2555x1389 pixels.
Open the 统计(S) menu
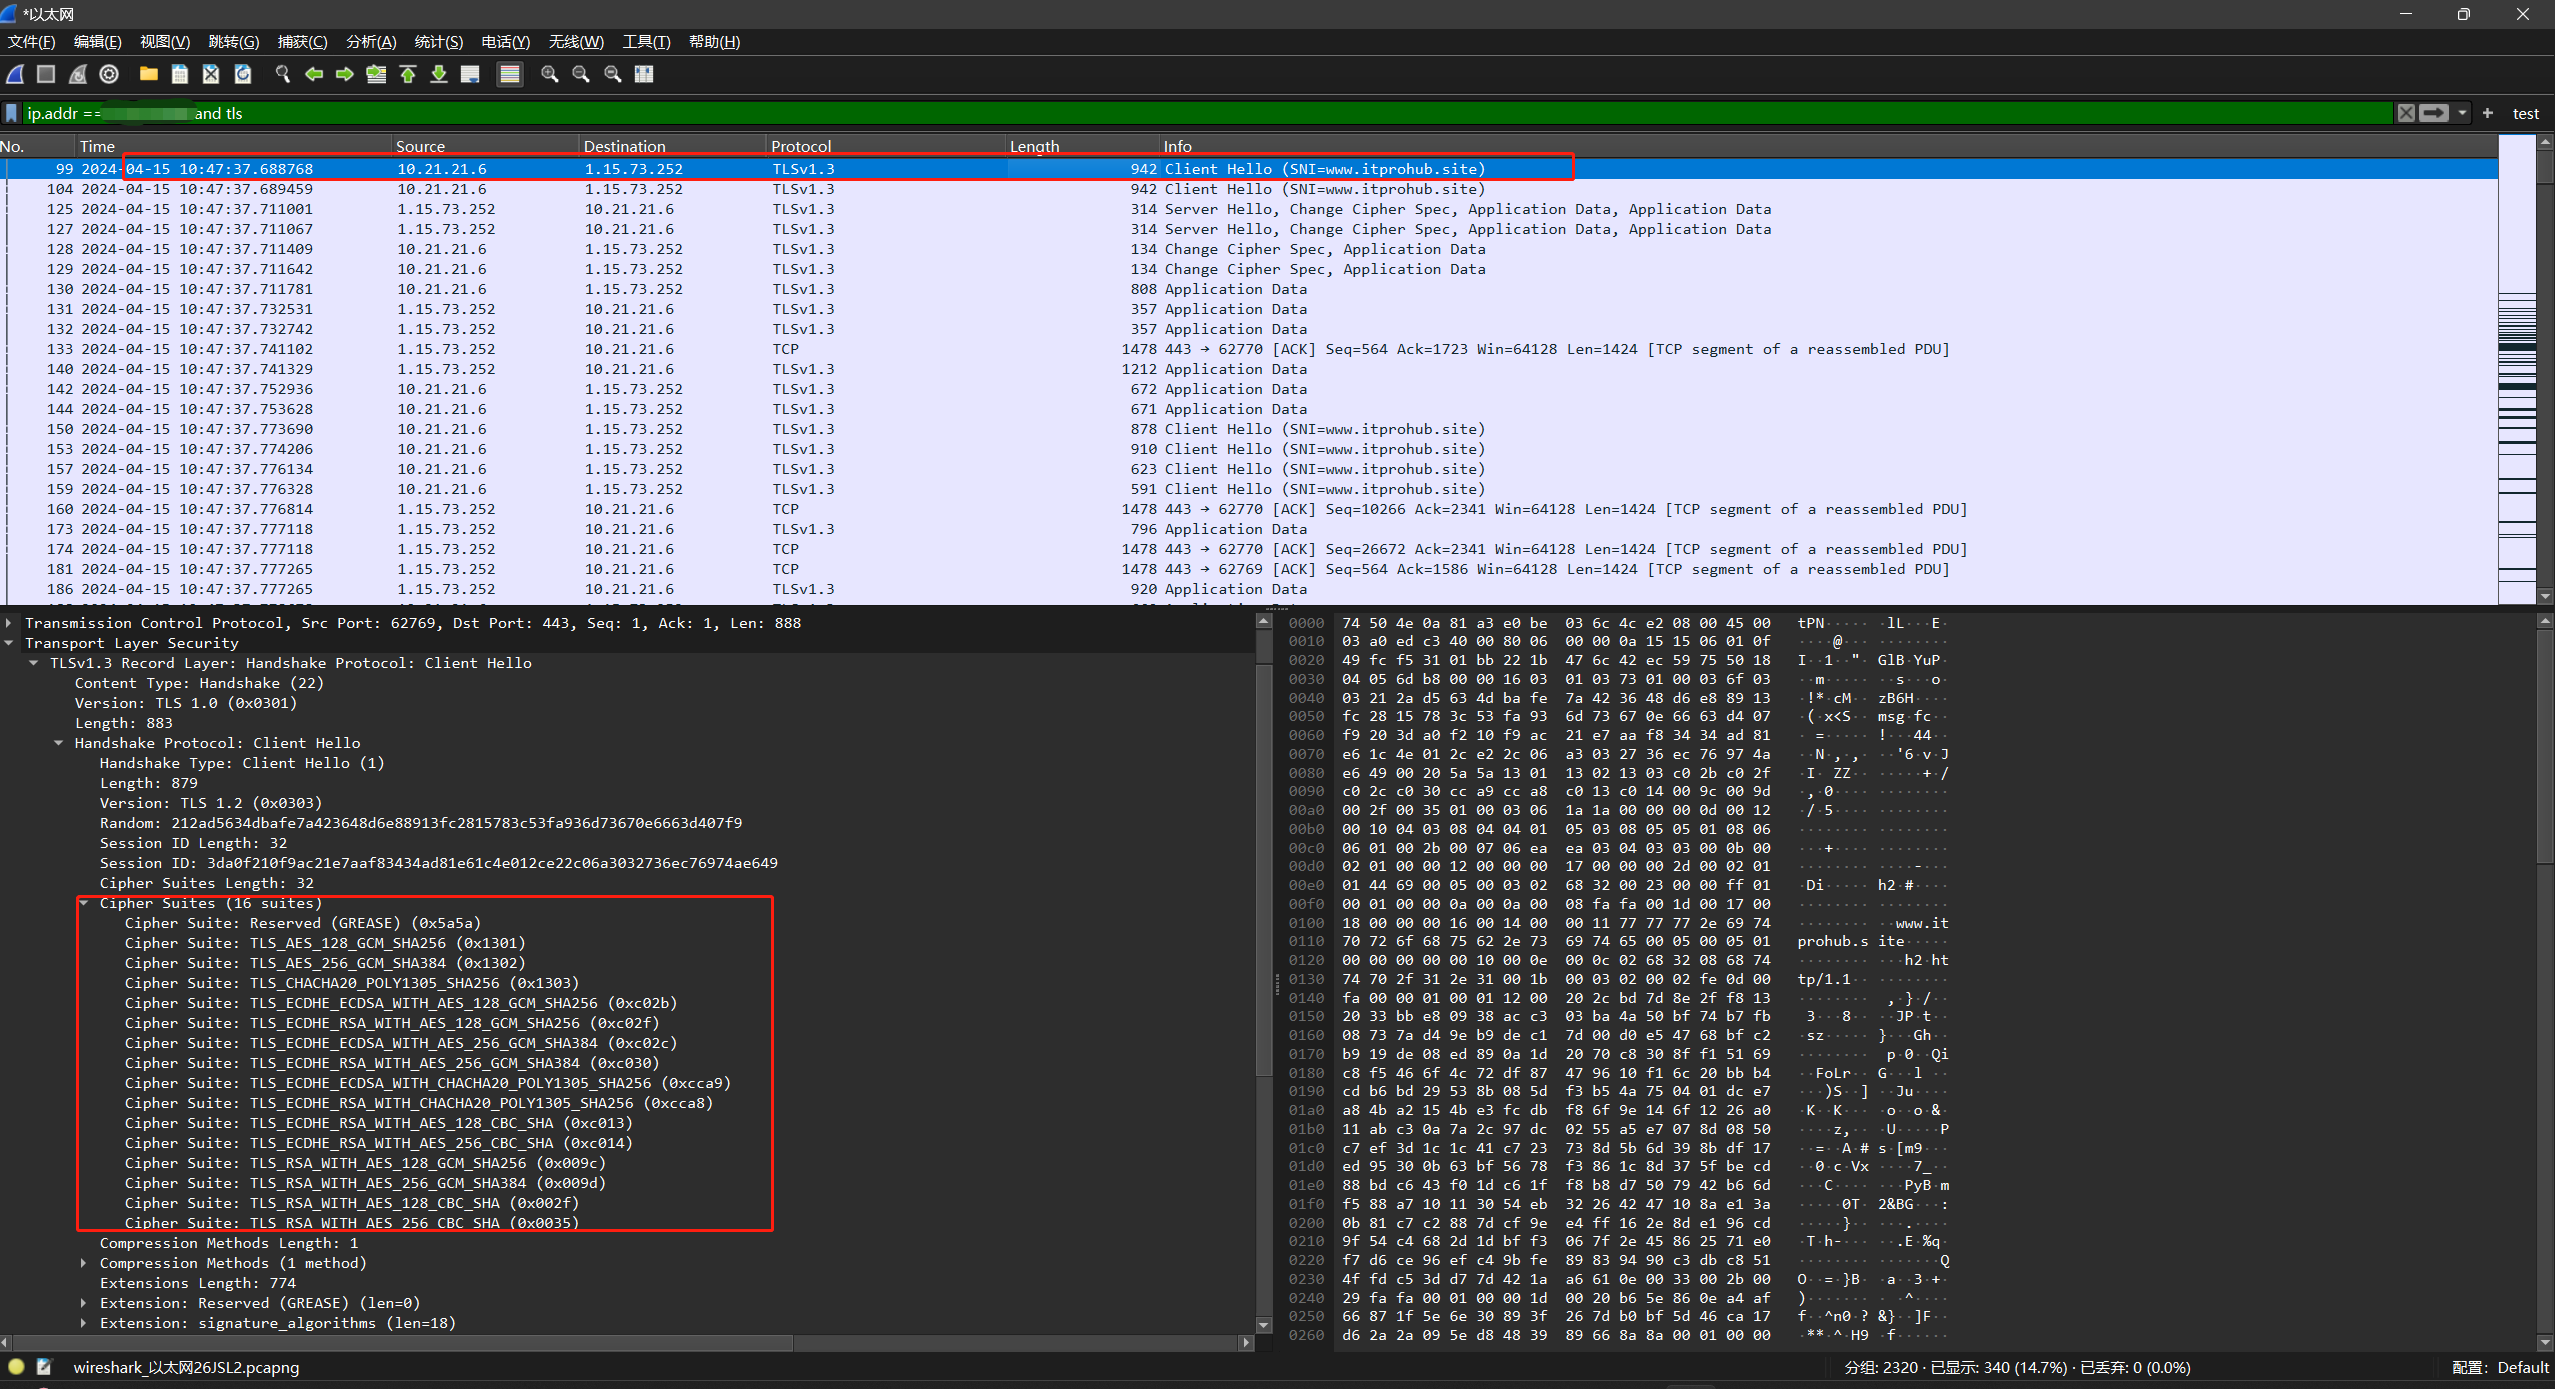(438, 42)
